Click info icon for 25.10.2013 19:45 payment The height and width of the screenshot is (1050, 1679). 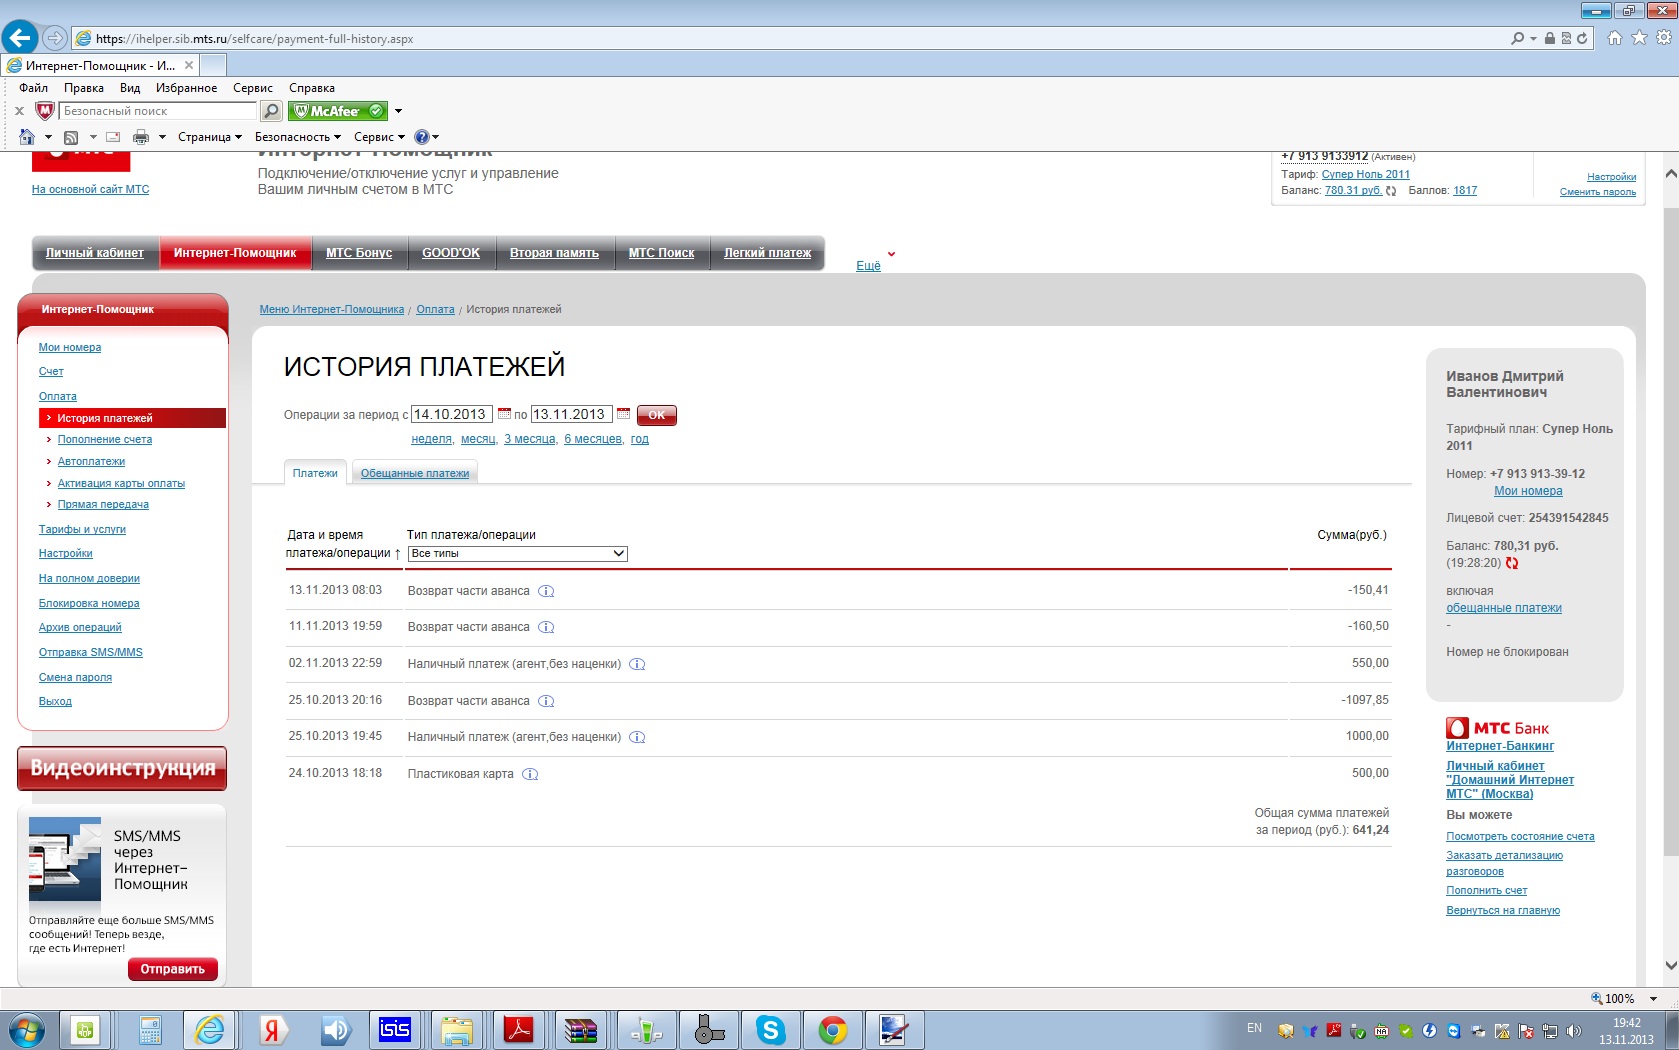pyautogui.click(x=637, y=737)
